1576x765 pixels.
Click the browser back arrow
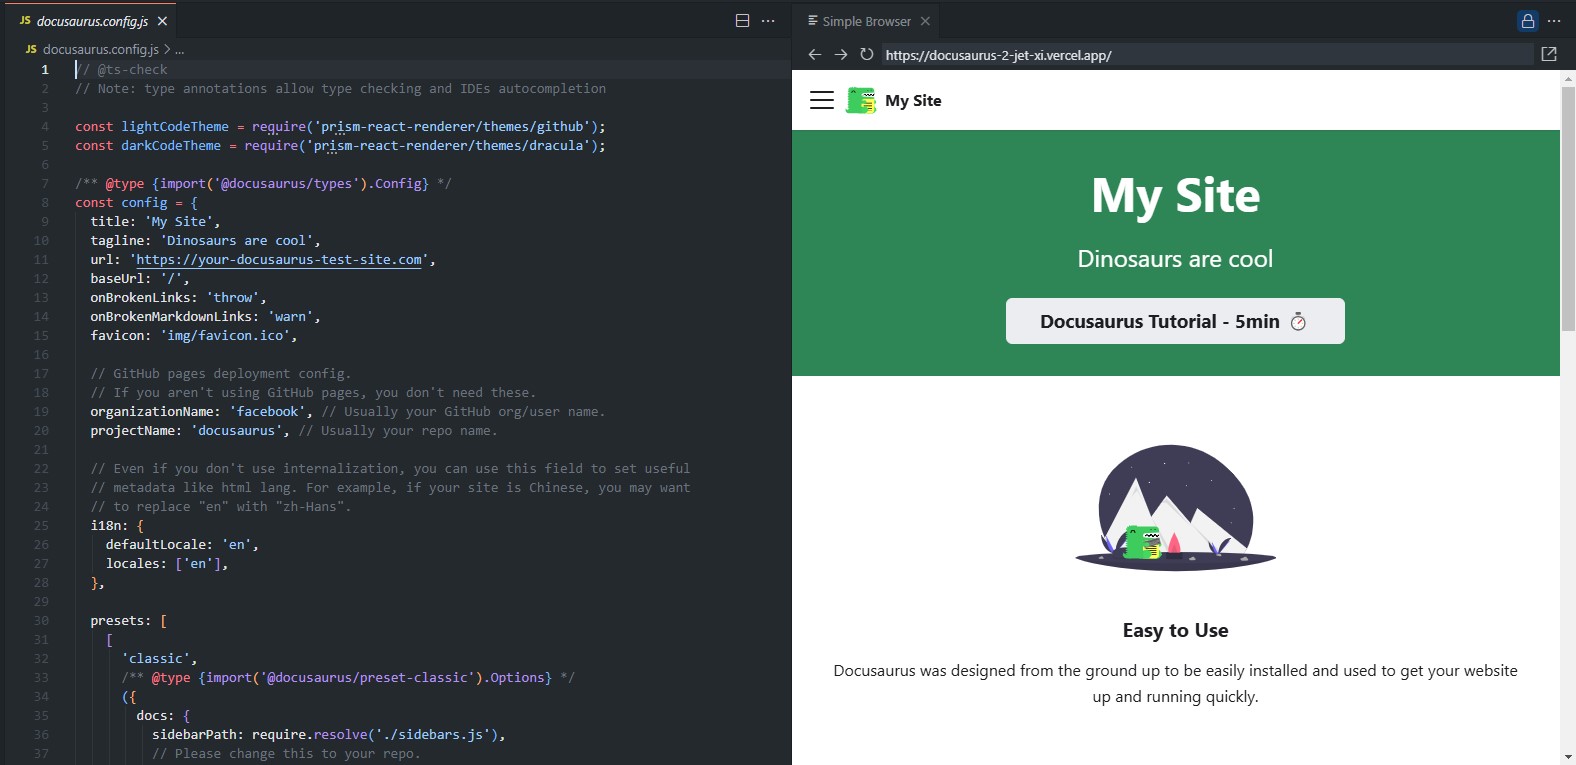[814, 54]
